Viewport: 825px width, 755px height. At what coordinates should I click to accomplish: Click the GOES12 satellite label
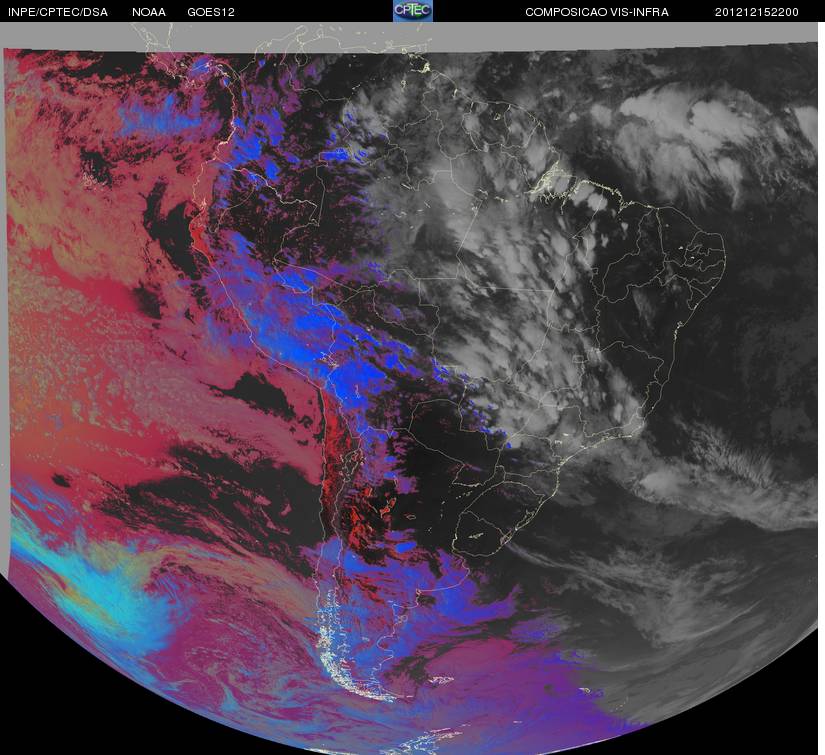pos(211,12)
